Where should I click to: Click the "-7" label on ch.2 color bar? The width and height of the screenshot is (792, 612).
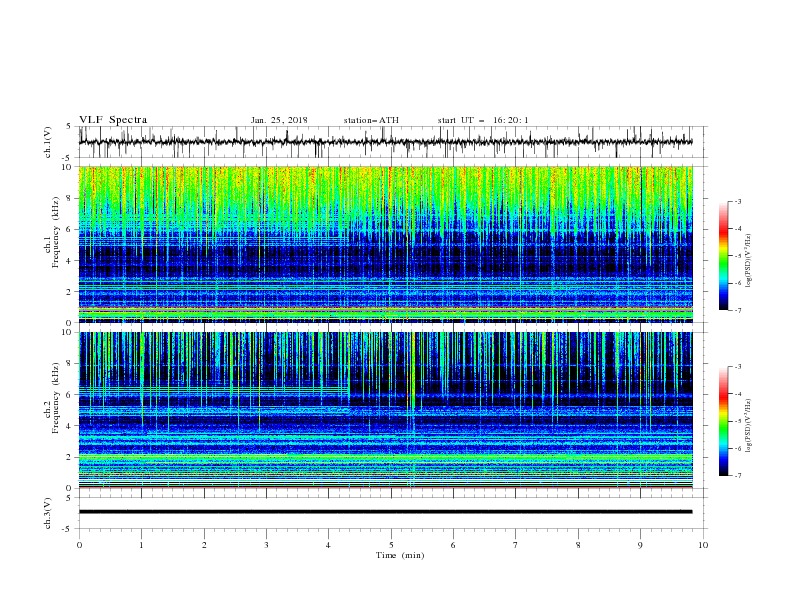click(x=738, y=476)
